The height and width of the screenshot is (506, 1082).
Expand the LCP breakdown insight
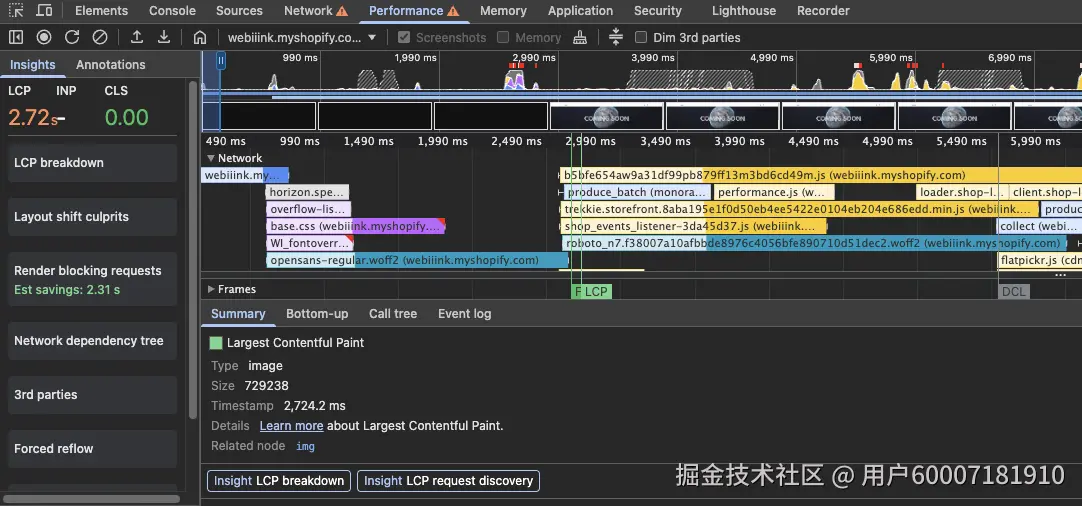pos(92,163)
